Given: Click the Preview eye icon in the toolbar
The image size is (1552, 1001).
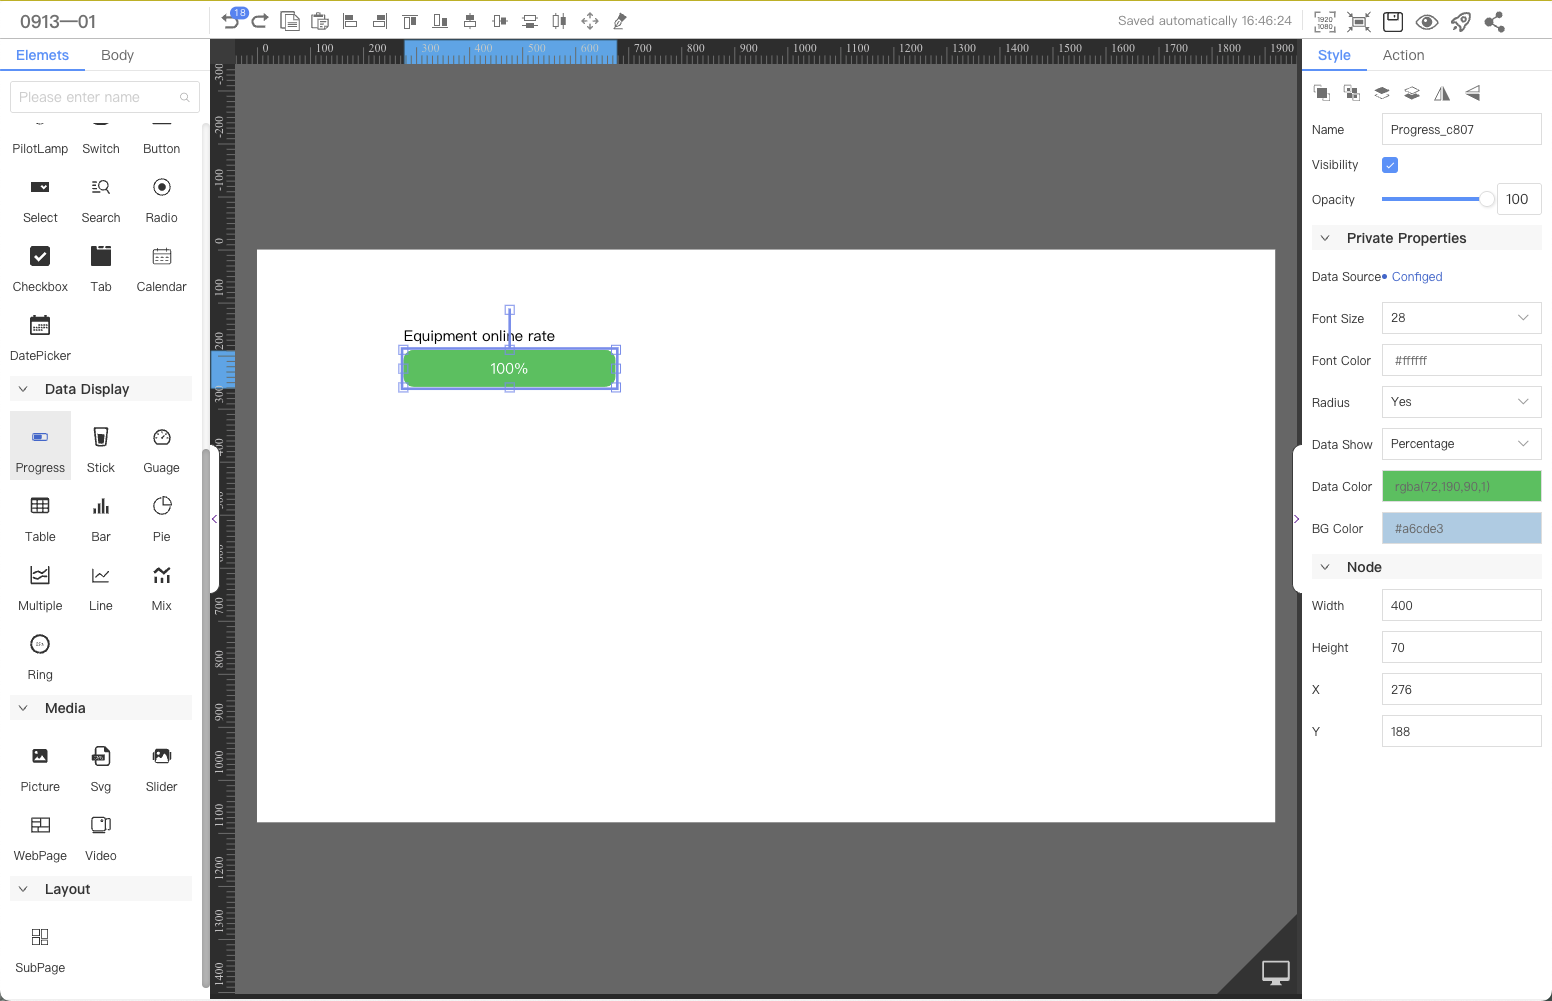Looking at the screenshot, I should (x=1427, y=21).
